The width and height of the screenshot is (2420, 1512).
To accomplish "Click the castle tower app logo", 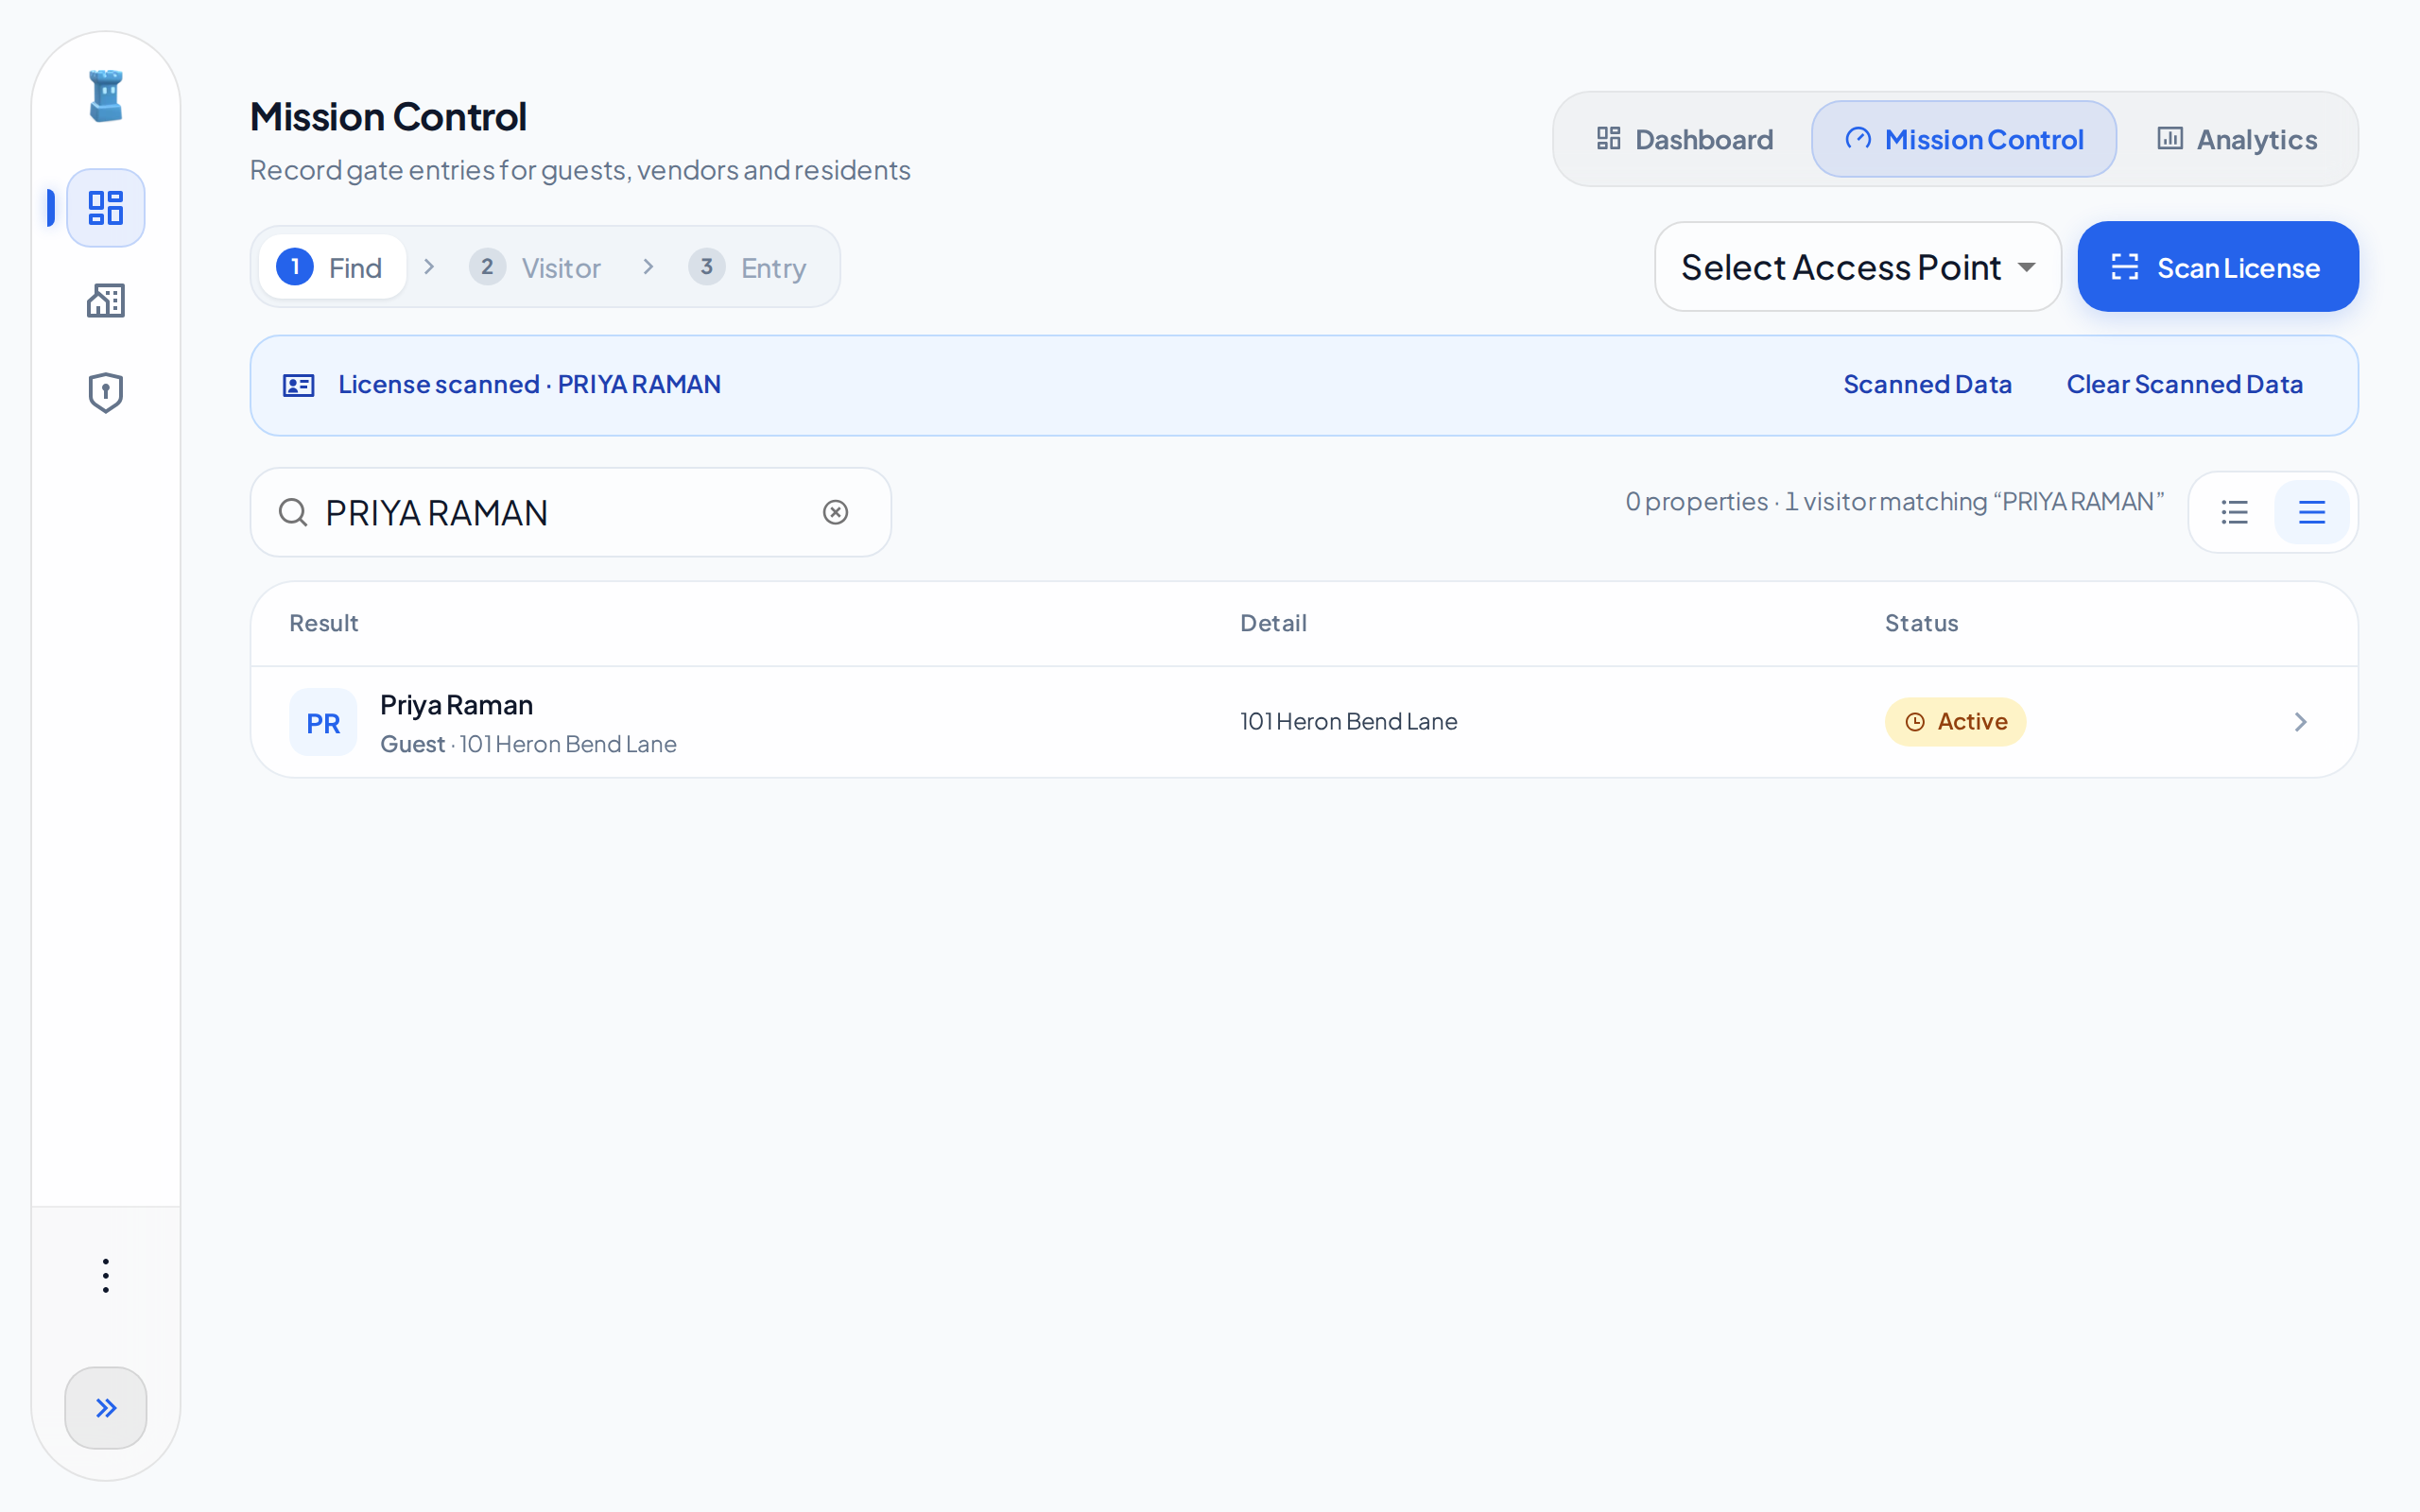I will click(x=105, y=96).
